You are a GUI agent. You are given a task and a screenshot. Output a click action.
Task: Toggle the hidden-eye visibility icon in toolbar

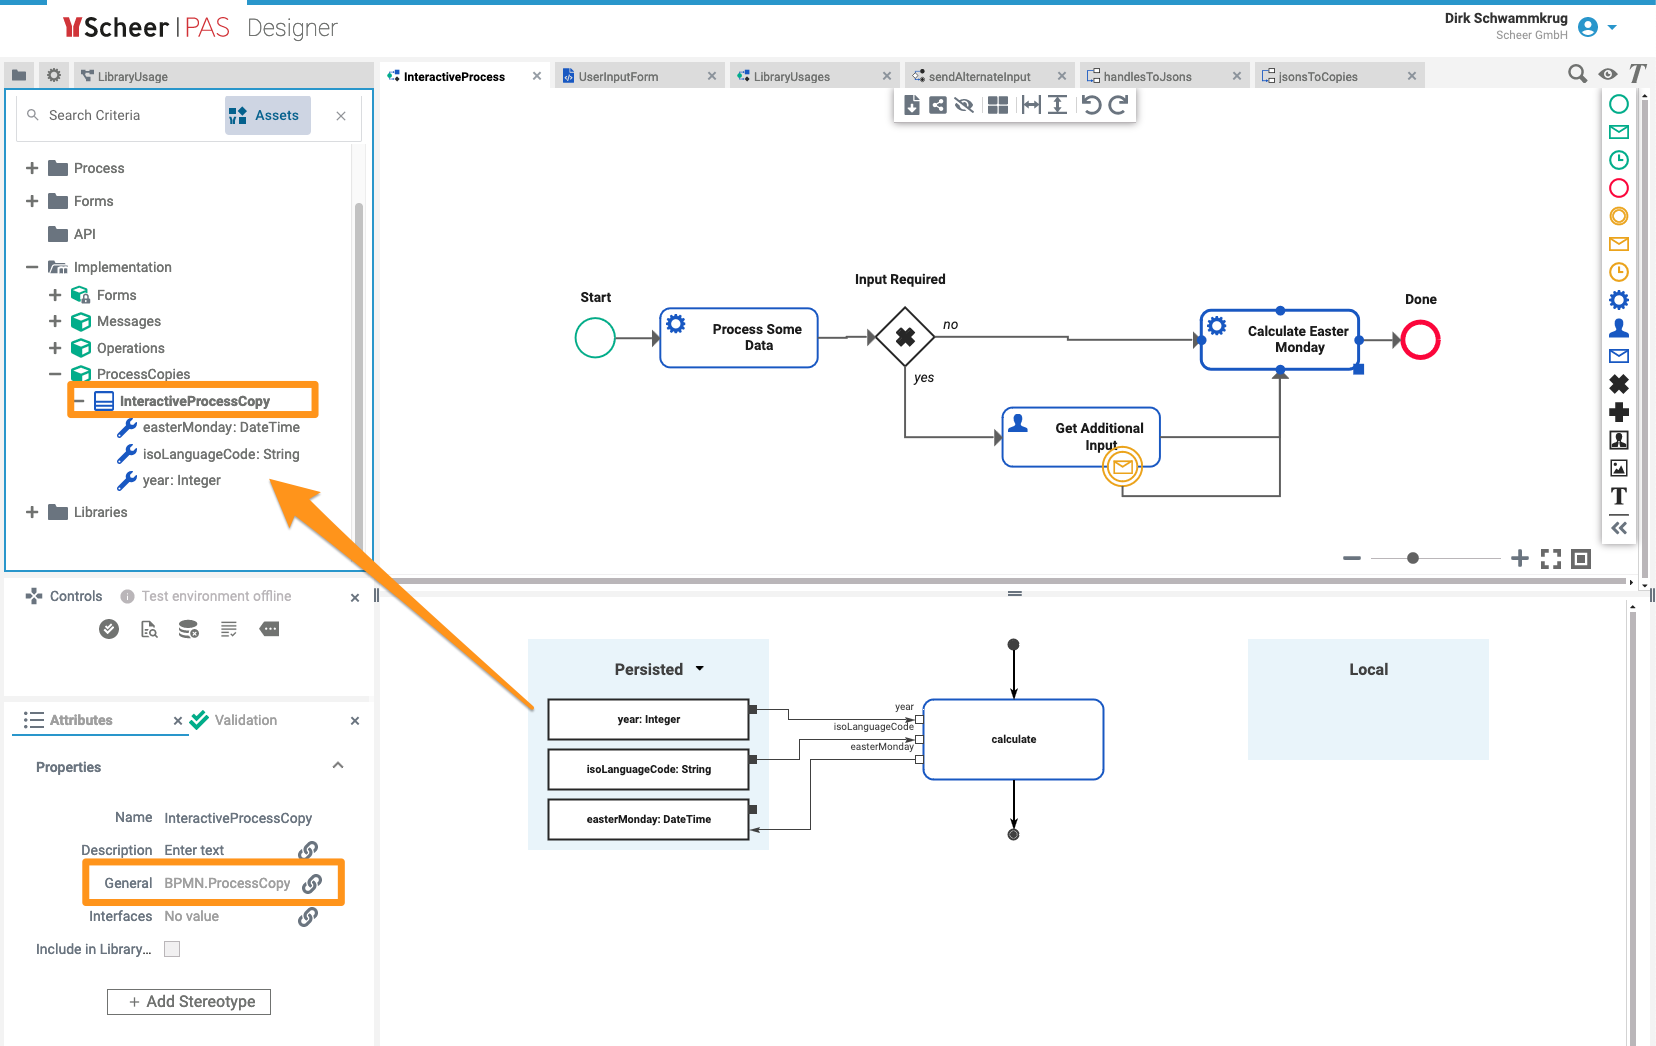(964, 105)
